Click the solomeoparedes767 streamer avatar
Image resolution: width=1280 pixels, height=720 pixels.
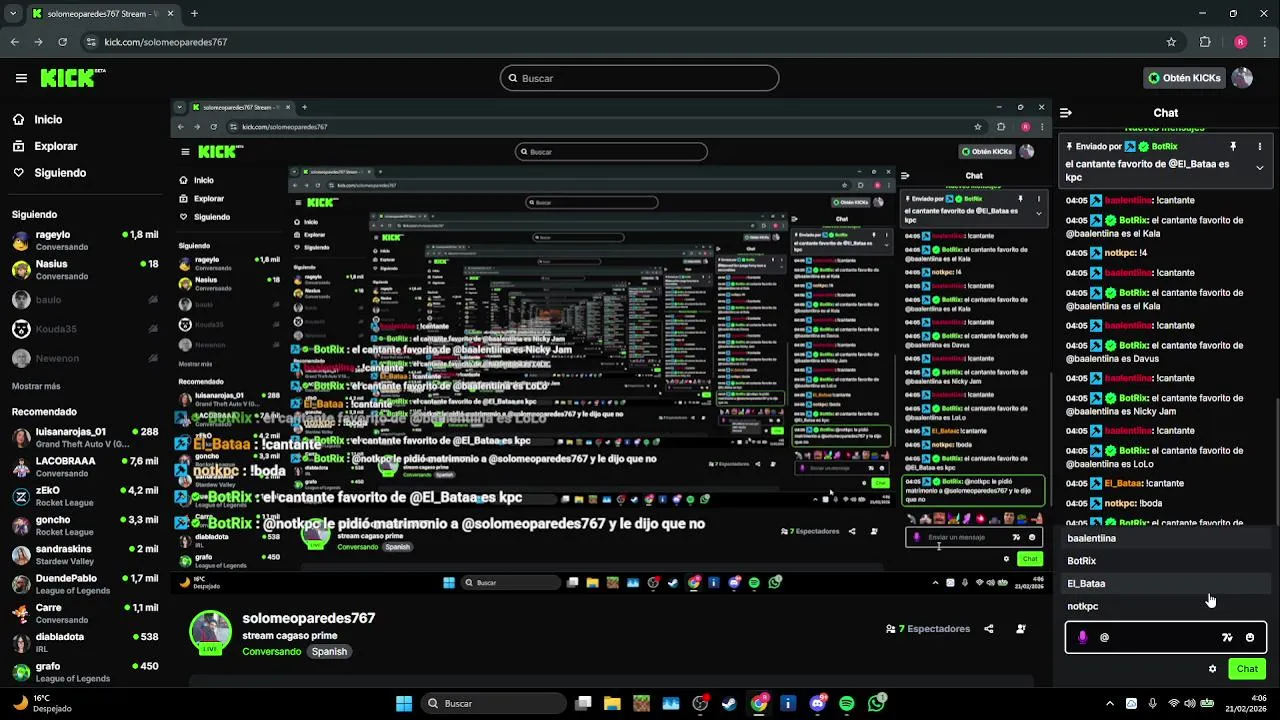click(x=210, y=632)
